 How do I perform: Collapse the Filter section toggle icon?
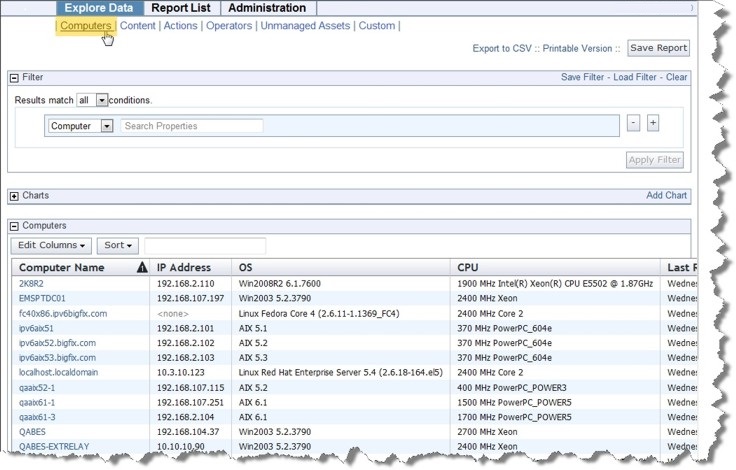[15, 78]
